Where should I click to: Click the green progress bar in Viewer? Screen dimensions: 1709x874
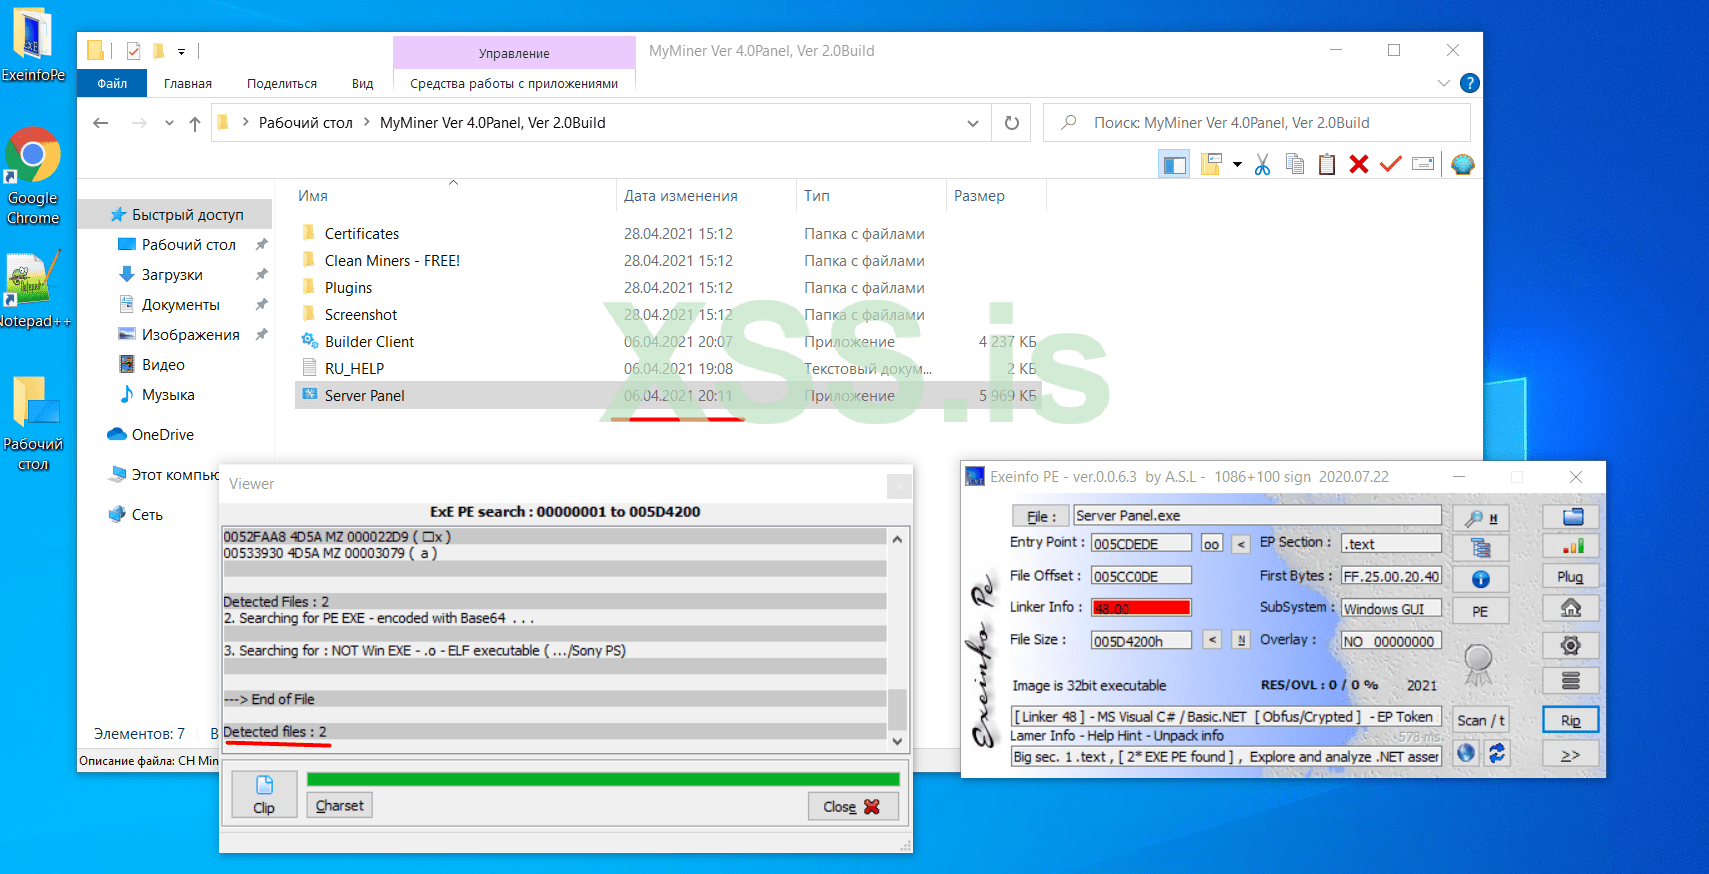[603, 779]
